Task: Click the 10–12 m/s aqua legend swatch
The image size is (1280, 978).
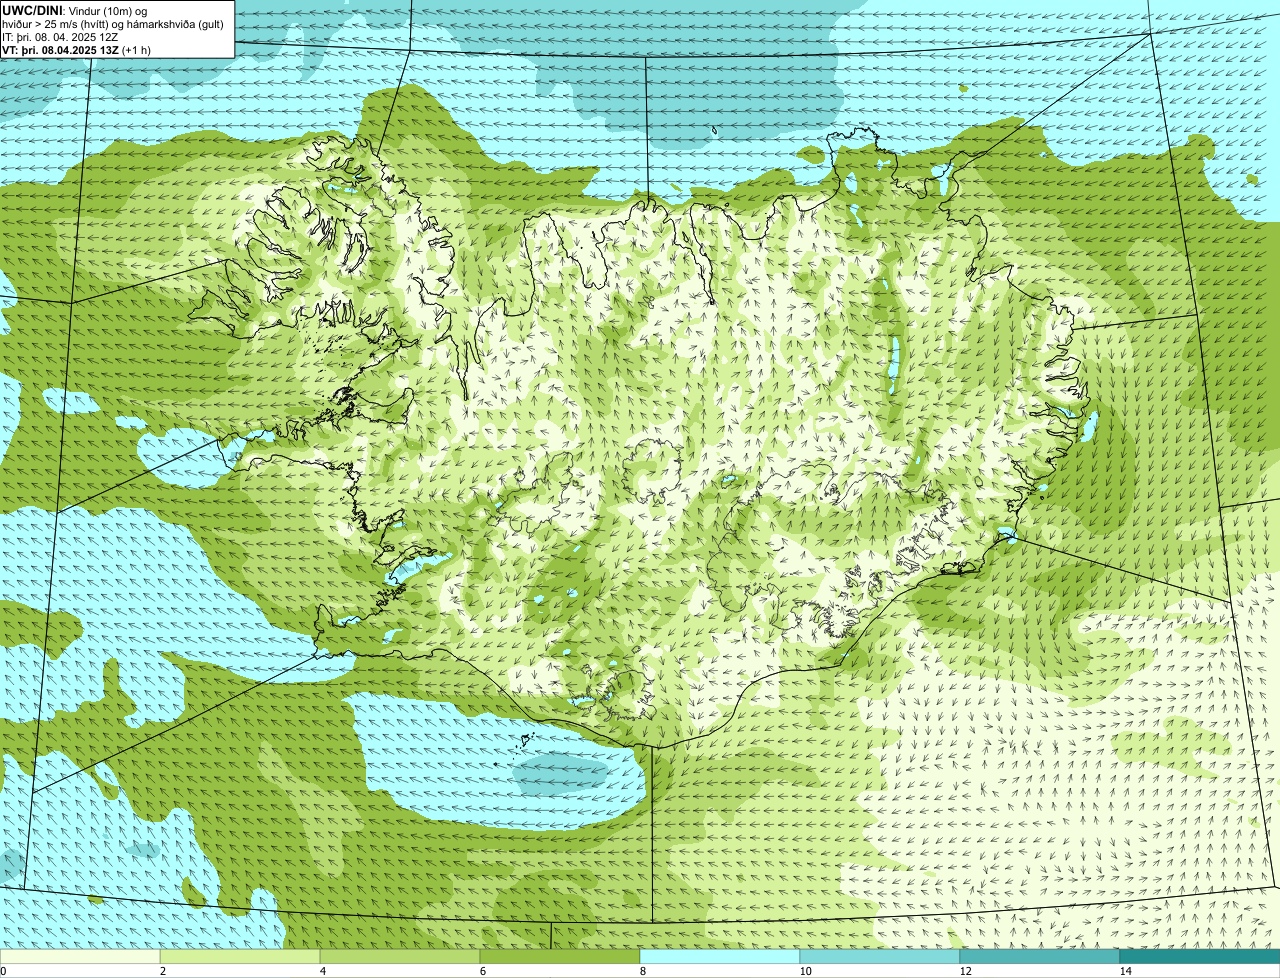Action: (x=880, y=956)
